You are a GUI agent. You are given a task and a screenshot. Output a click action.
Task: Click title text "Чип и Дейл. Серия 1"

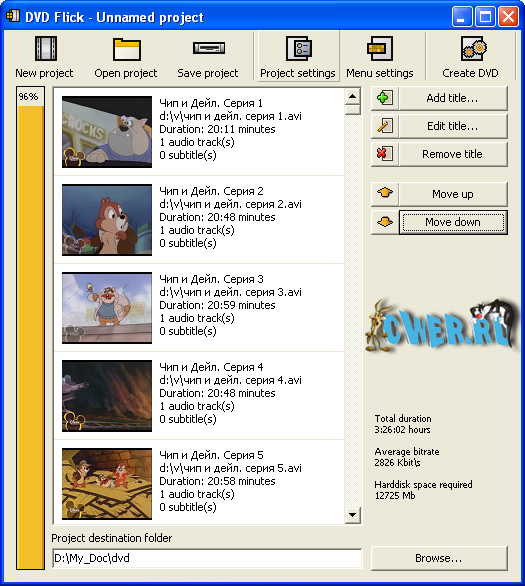pyautogui.click(x=211, y=103)
